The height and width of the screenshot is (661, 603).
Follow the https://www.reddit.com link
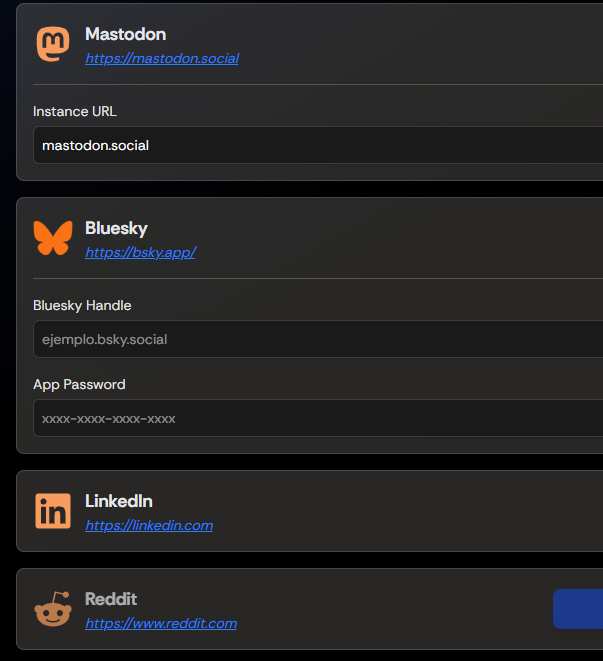click(161, 623)
